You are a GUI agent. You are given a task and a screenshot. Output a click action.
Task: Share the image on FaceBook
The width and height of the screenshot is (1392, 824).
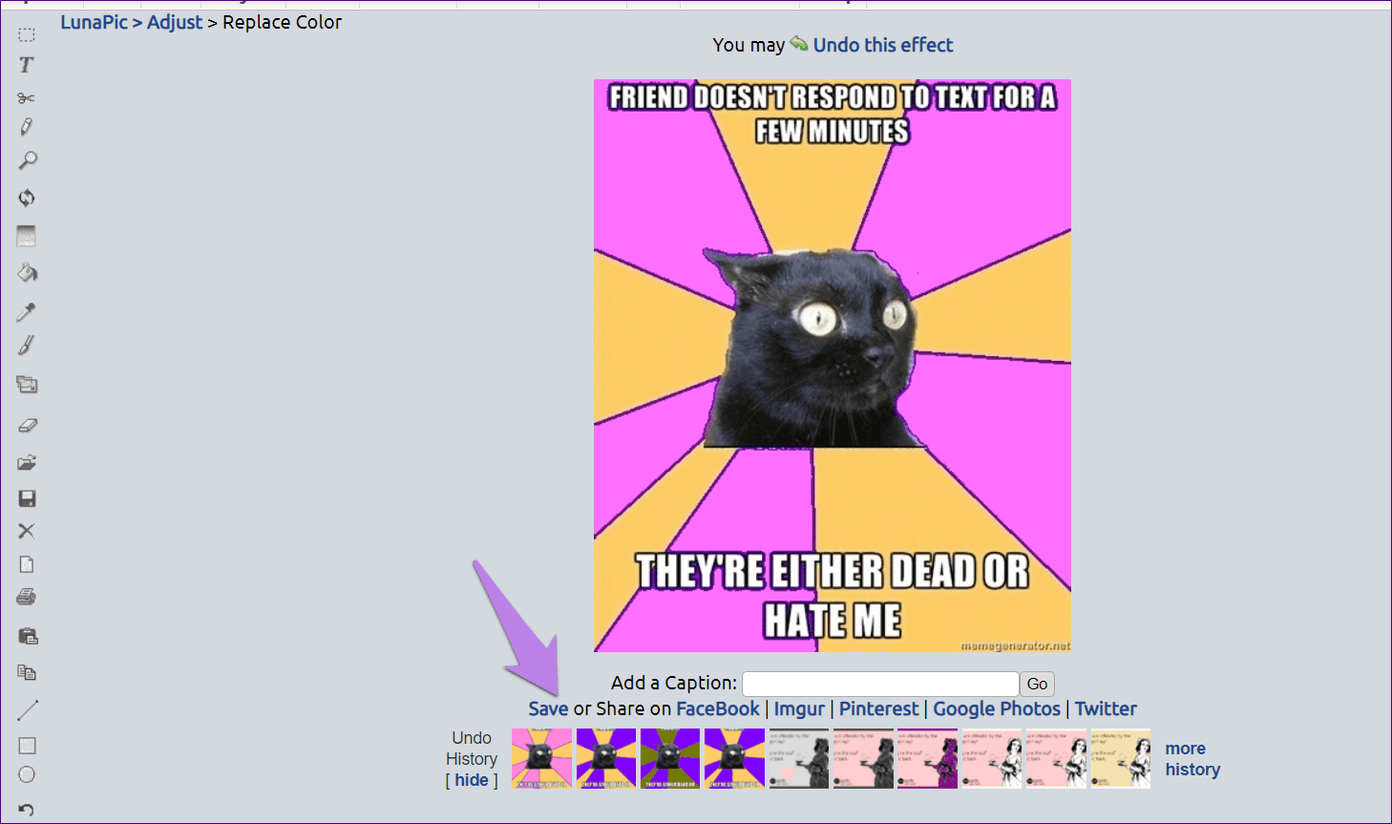tap(718, 709)
